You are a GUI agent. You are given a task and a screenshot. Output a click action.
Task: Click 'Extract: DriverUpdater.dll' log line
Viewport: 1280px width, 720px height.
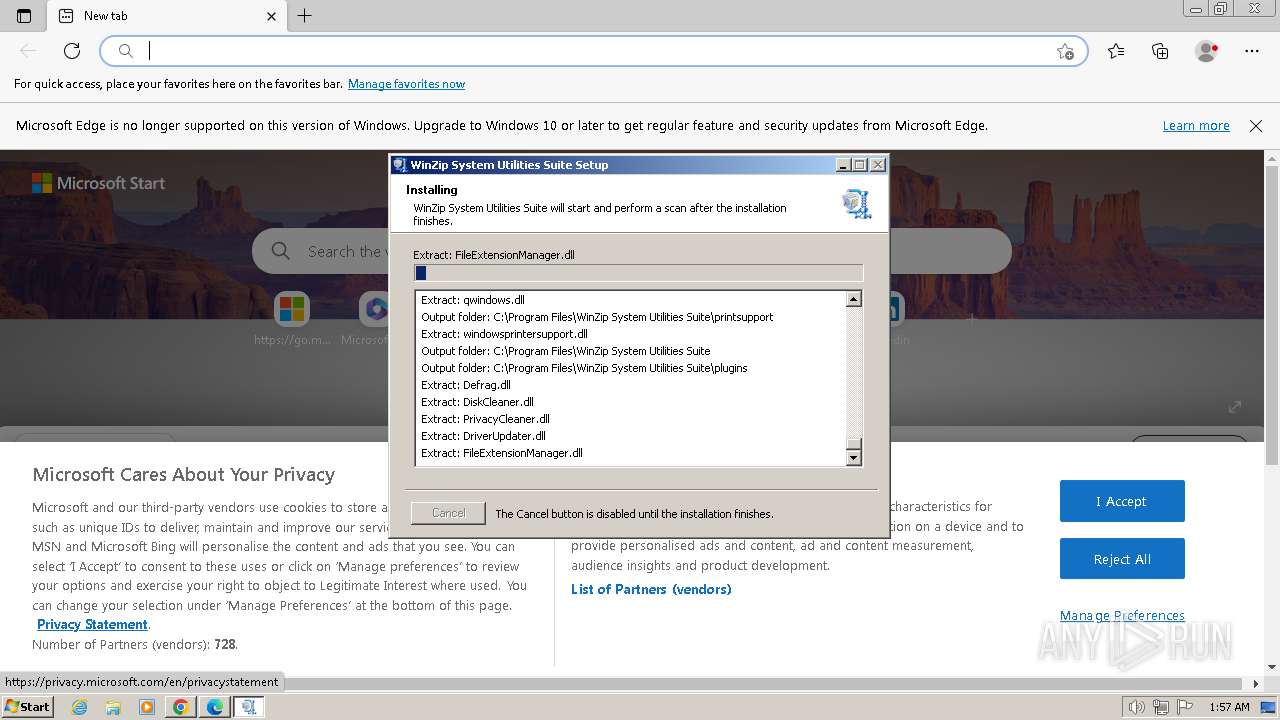[x=483, y=436]
